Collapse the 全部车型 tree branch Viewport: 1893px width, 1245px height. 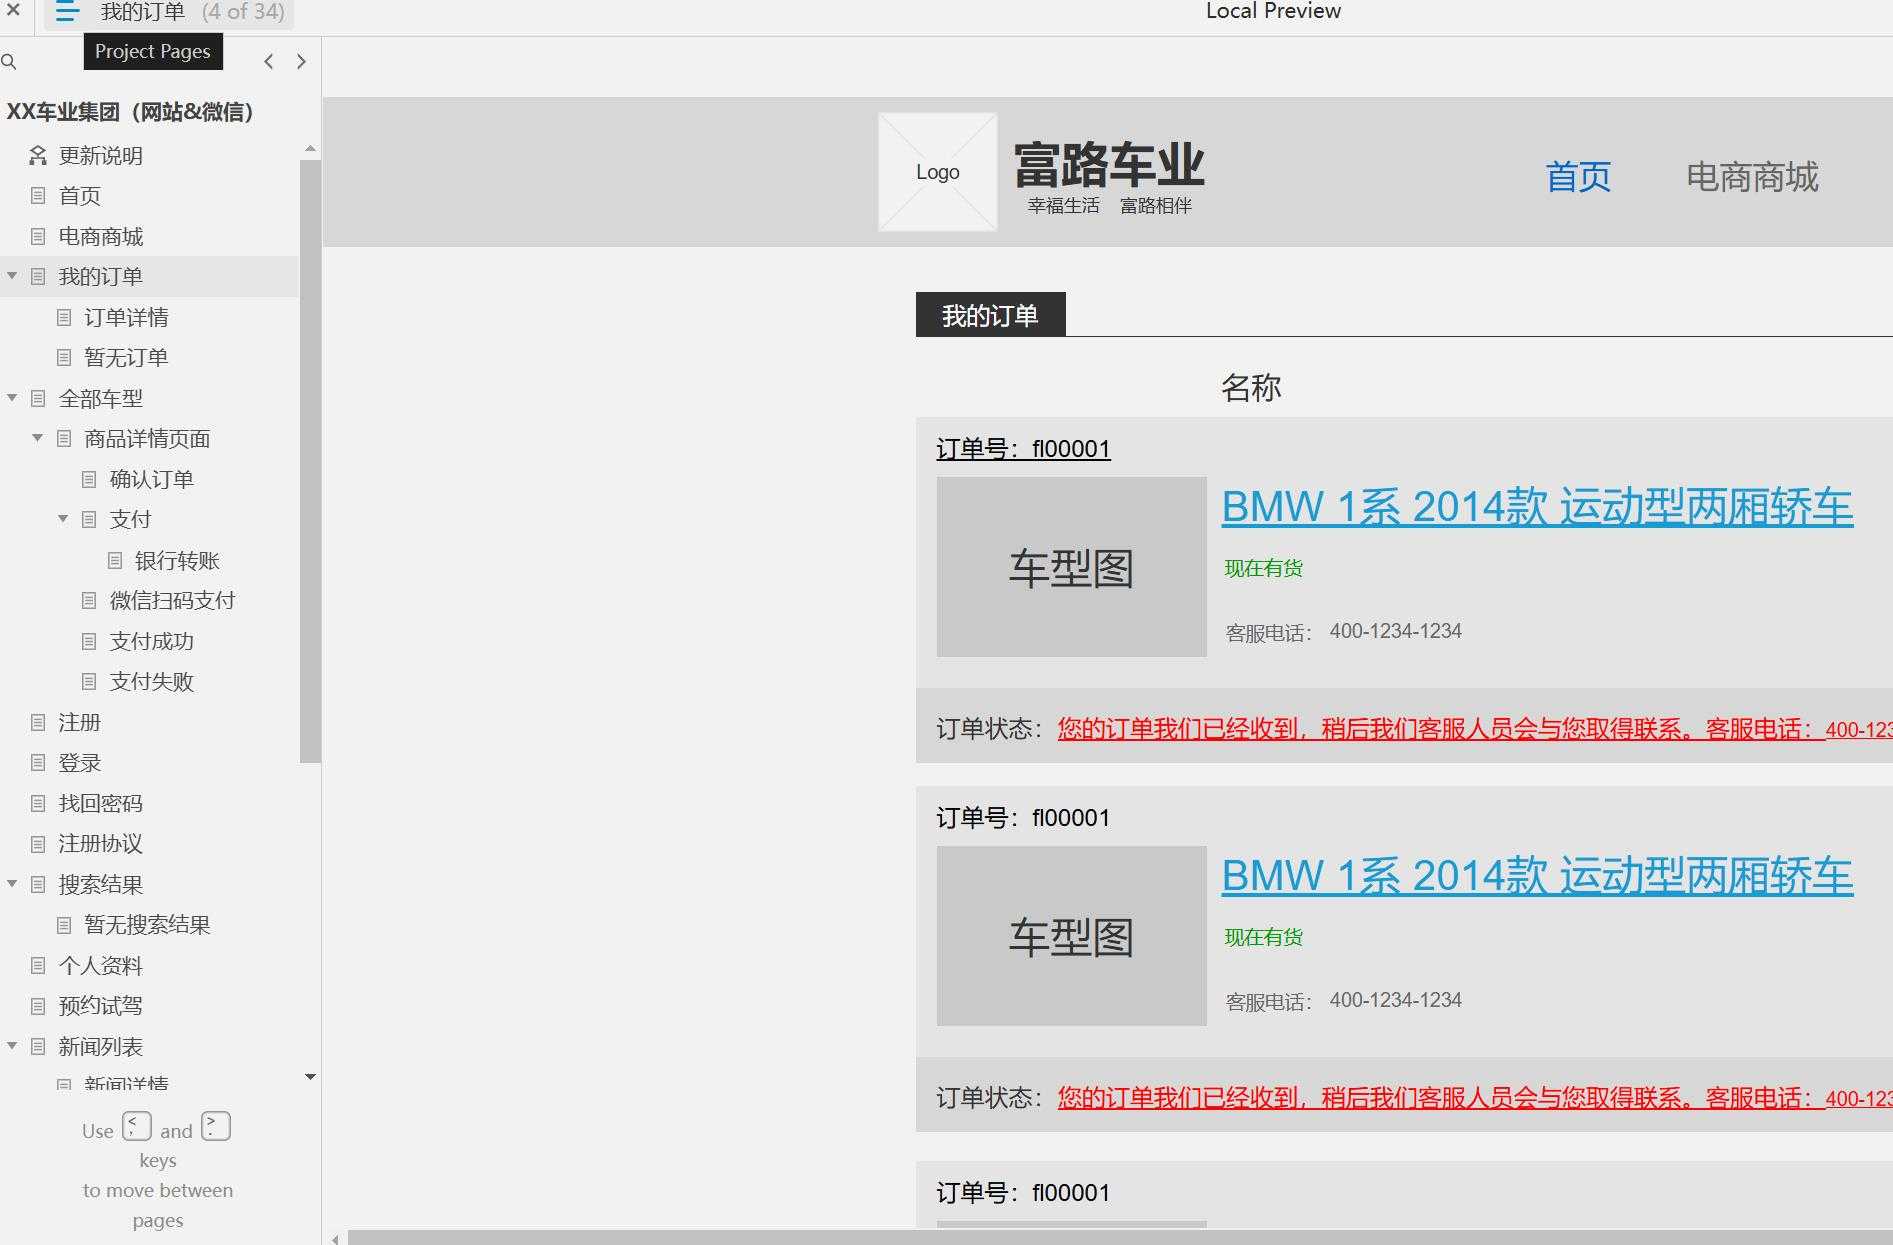click(11, 397)
